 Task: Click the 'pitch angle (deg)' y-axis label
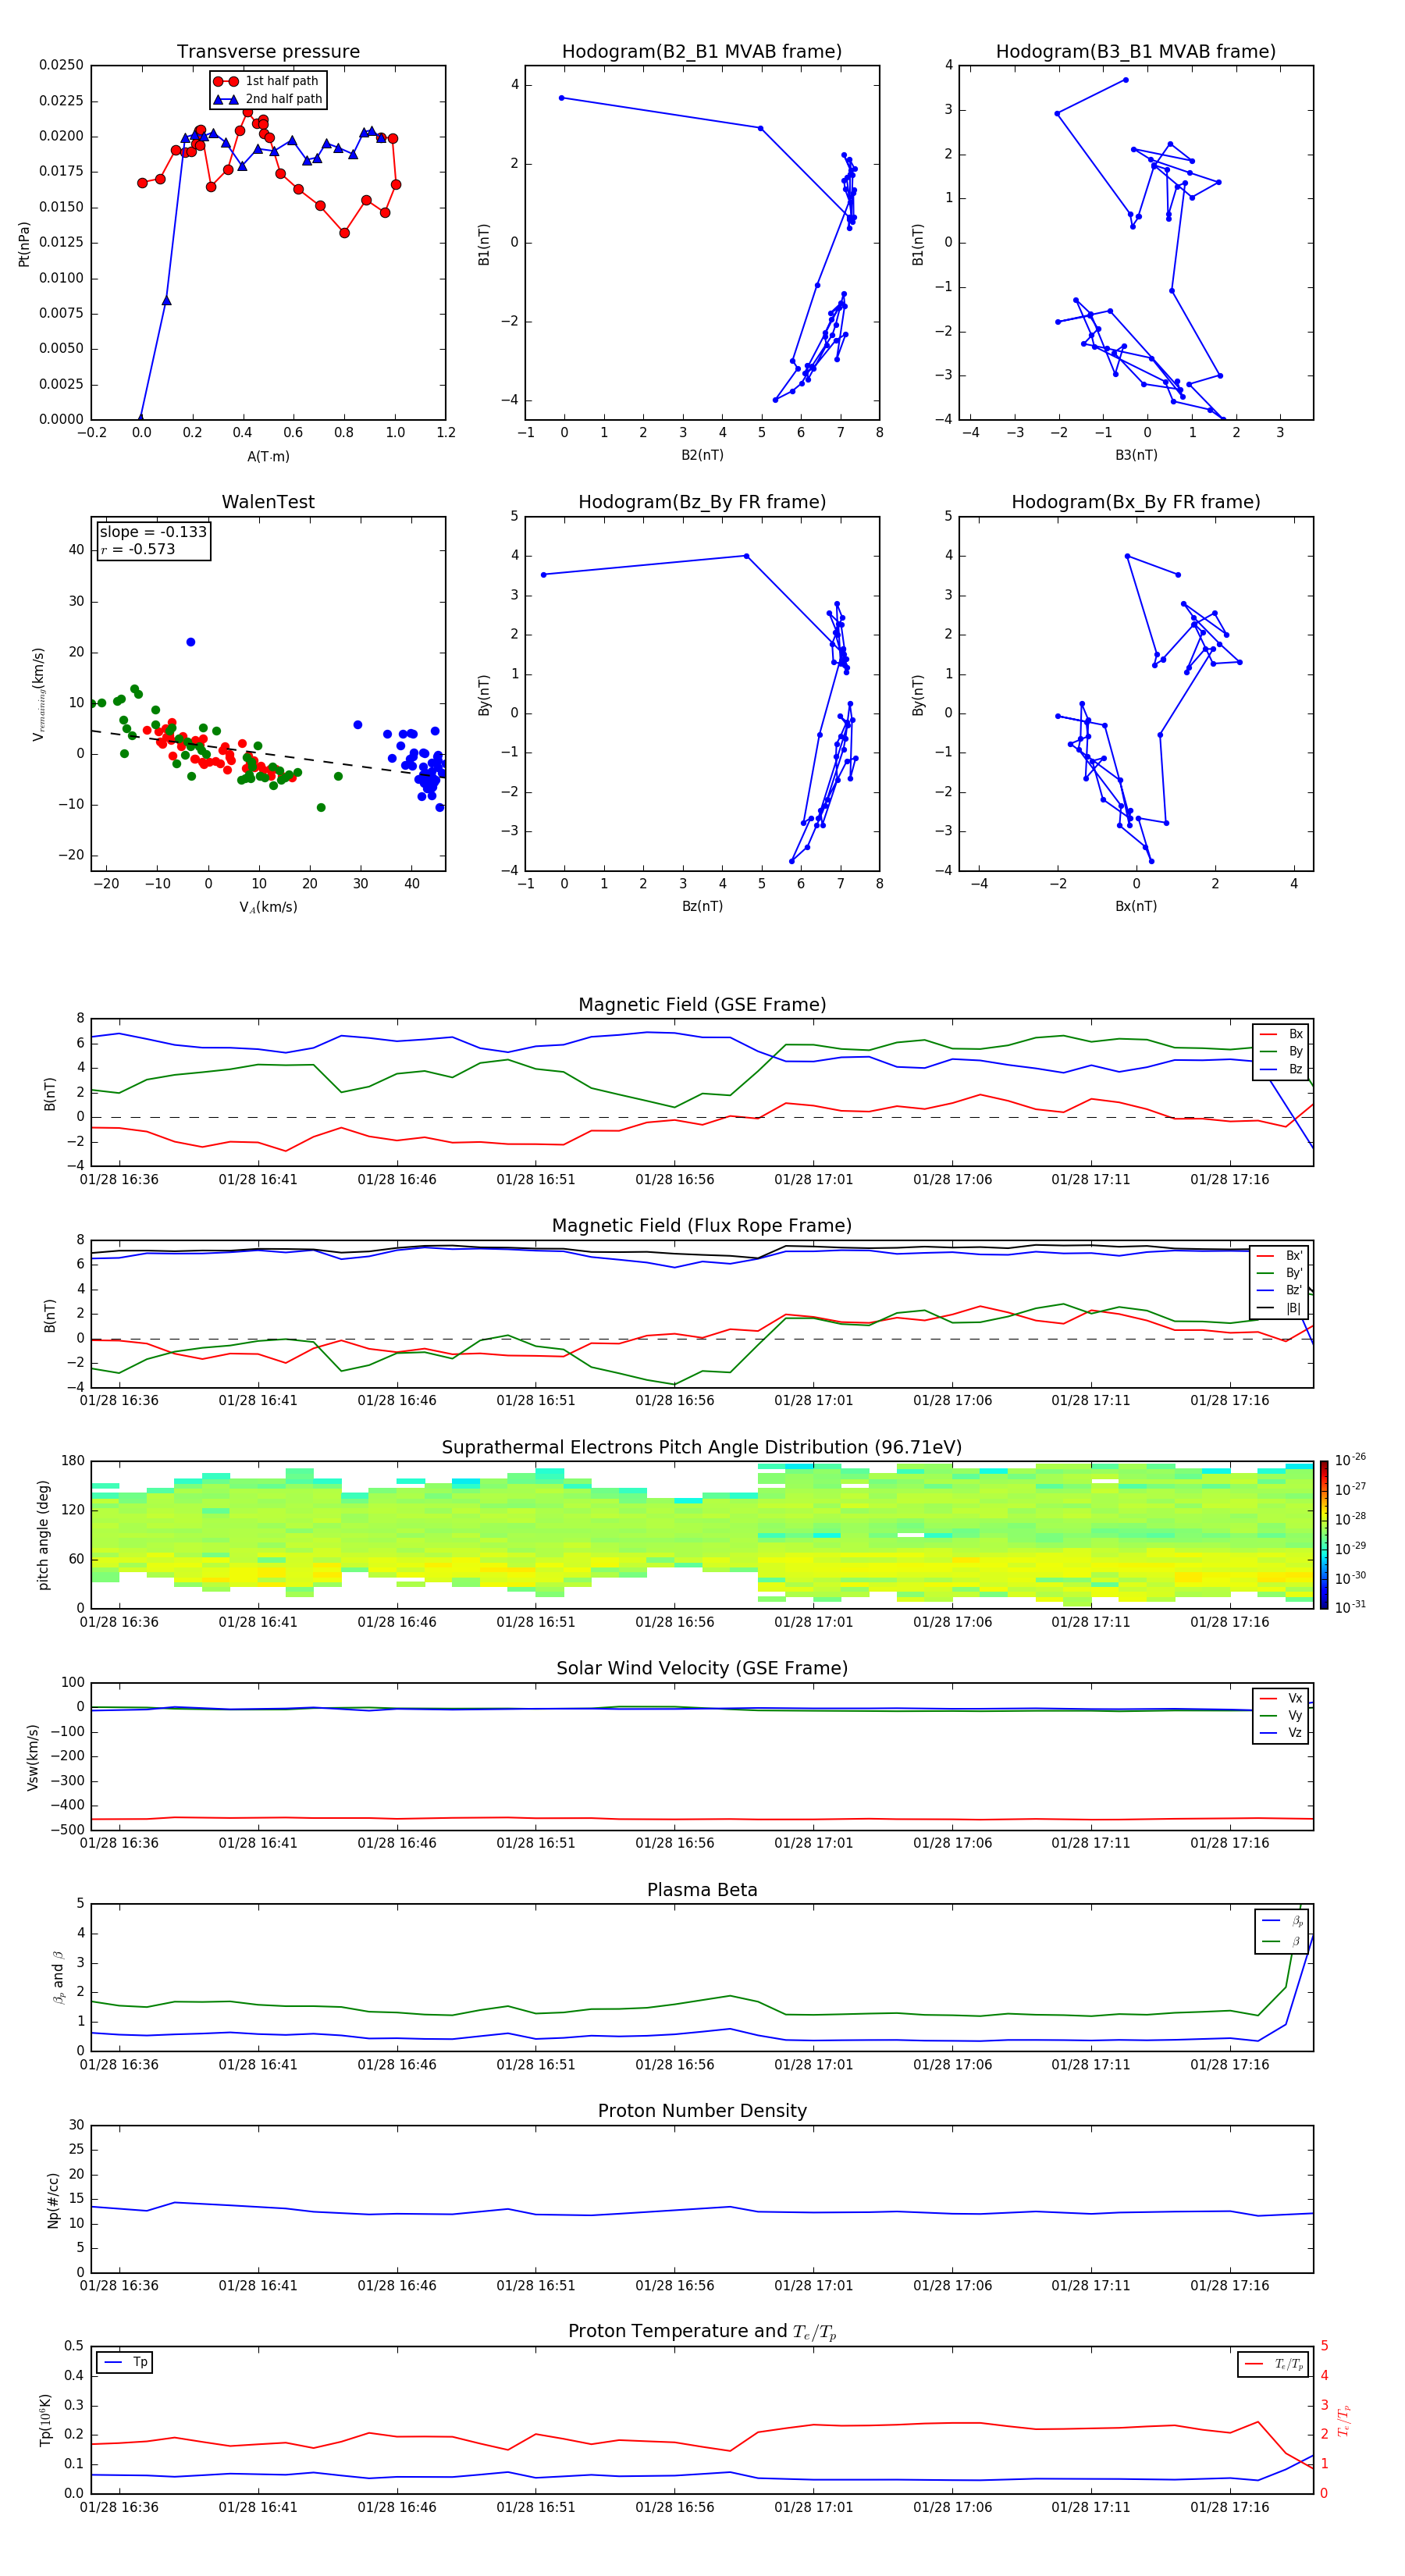point(43,1535)
